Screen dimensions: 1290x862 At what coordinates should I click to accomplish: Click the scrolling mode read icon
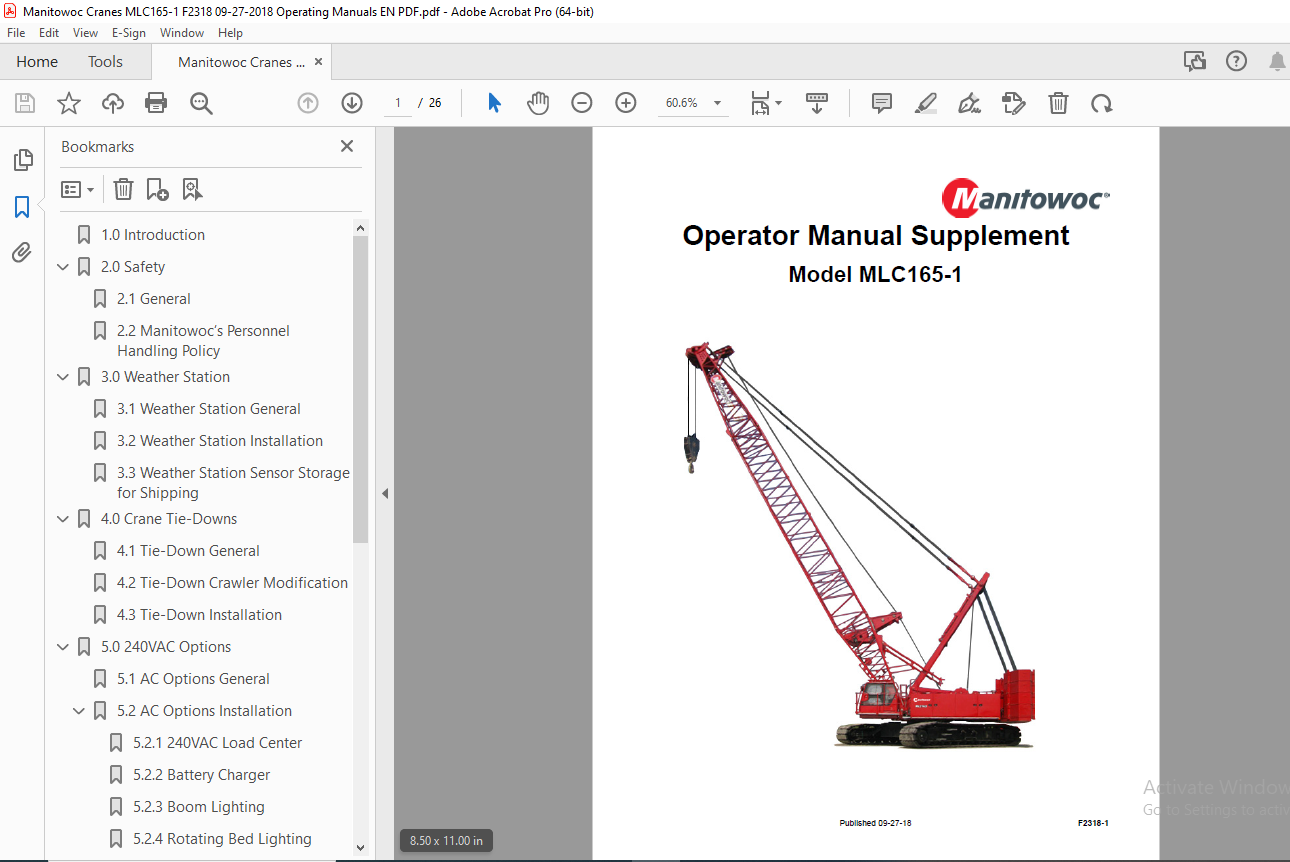(x=817, y=103)
